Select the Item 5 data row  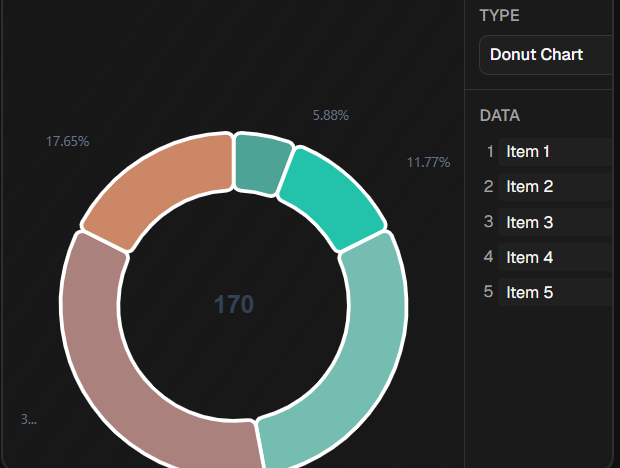pos(555,292)
